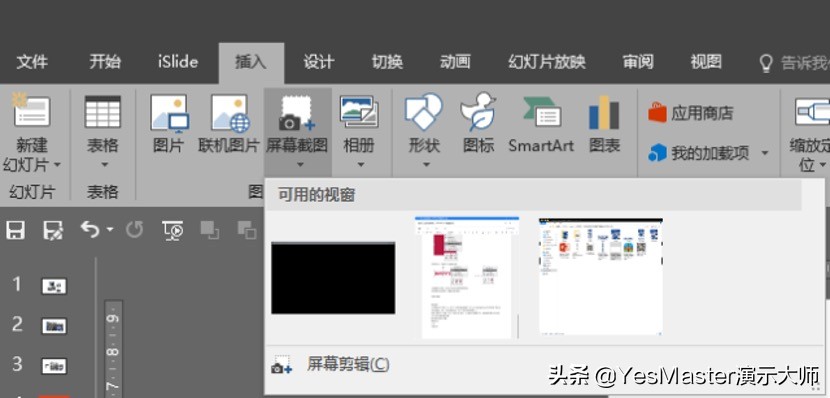This screenshot has width=830, height=398.
Task: Select the 插入 tab
Action: [251, 62]
